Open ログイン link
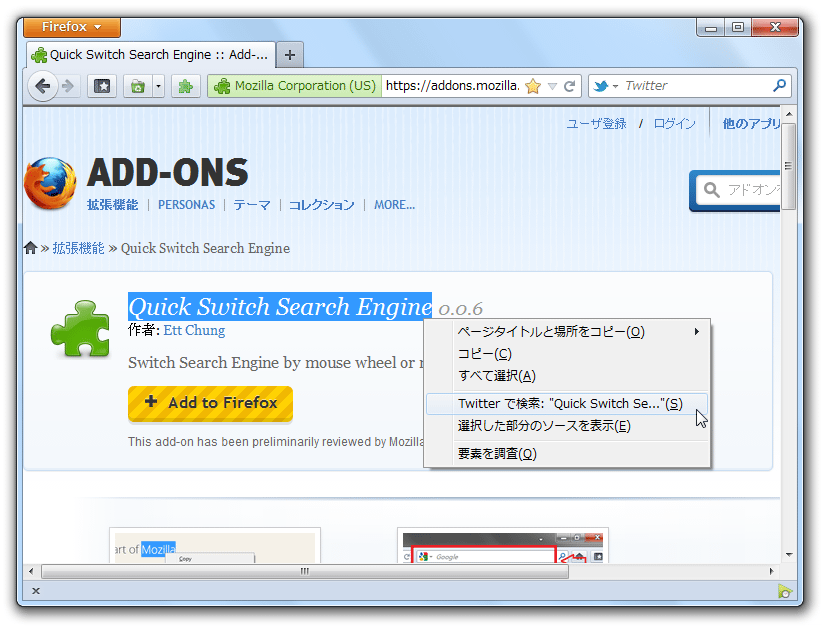 (674, 124)
